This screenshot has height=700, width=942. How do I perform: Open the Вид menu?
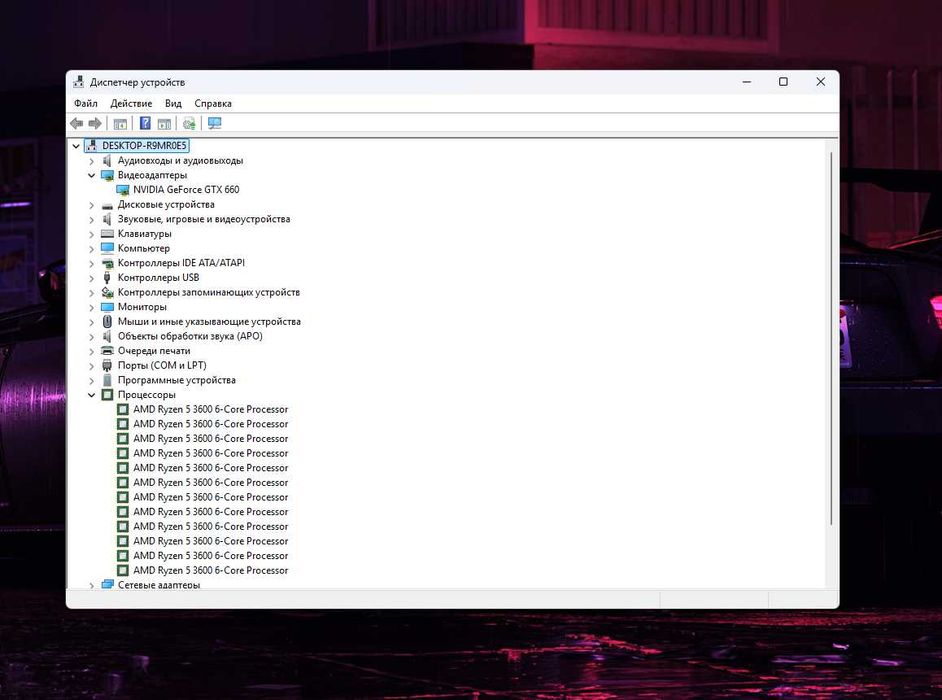[x=173, y=103]
